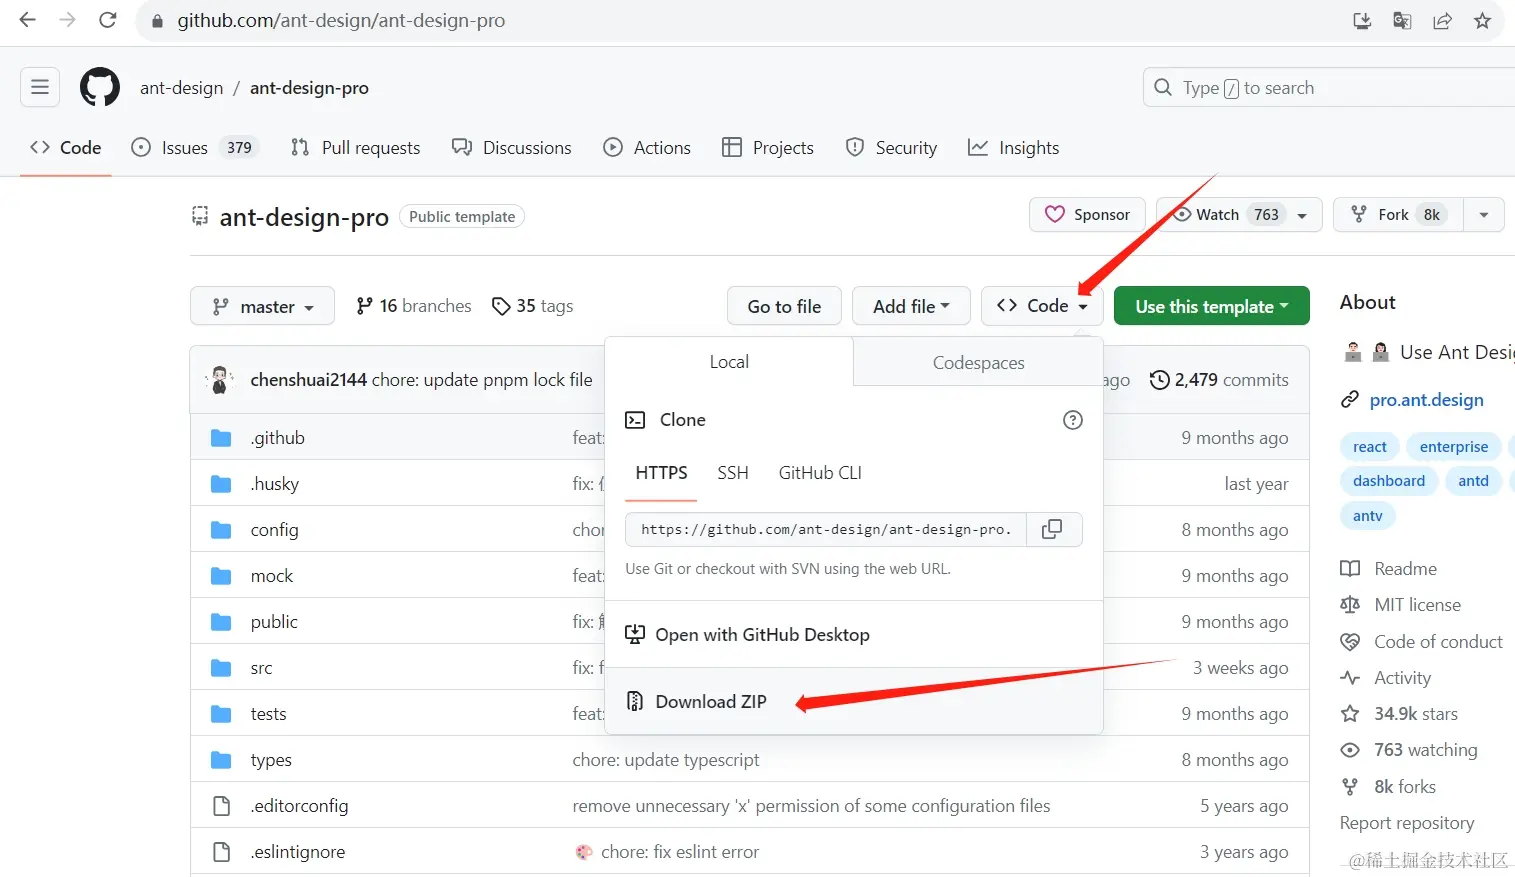View the 2,479 commits history
The image size is (1515, 877).
point(1219,380)
